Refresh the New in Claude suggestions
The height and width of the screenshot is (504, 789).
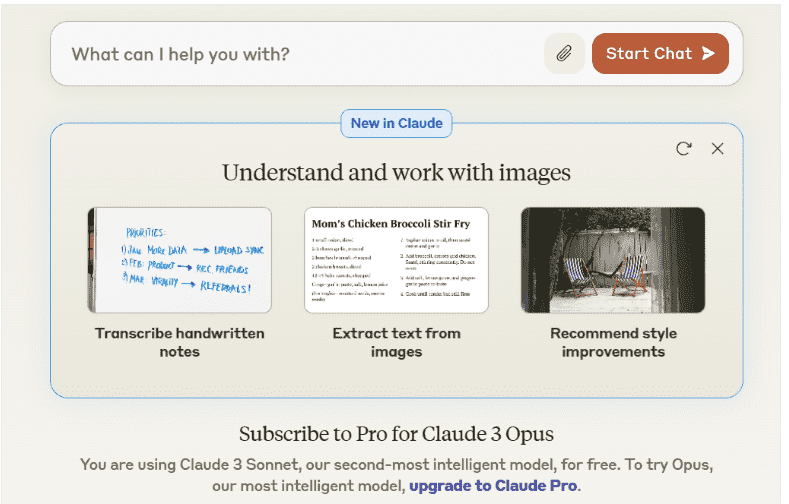coord(684,148)
